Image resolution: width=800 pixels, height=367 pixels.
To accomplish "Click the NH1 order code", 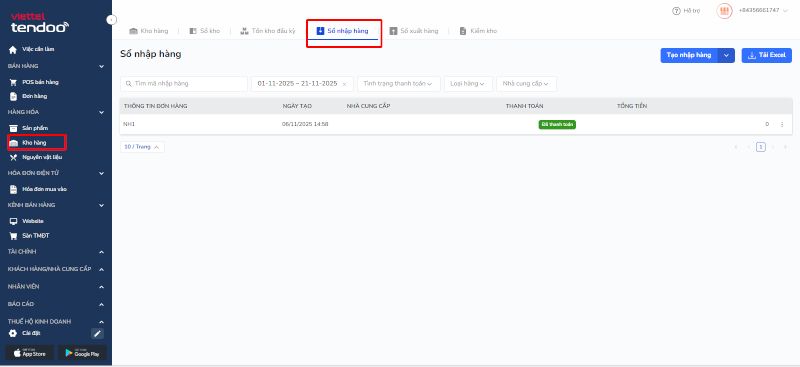I will [x=128, y=125].
